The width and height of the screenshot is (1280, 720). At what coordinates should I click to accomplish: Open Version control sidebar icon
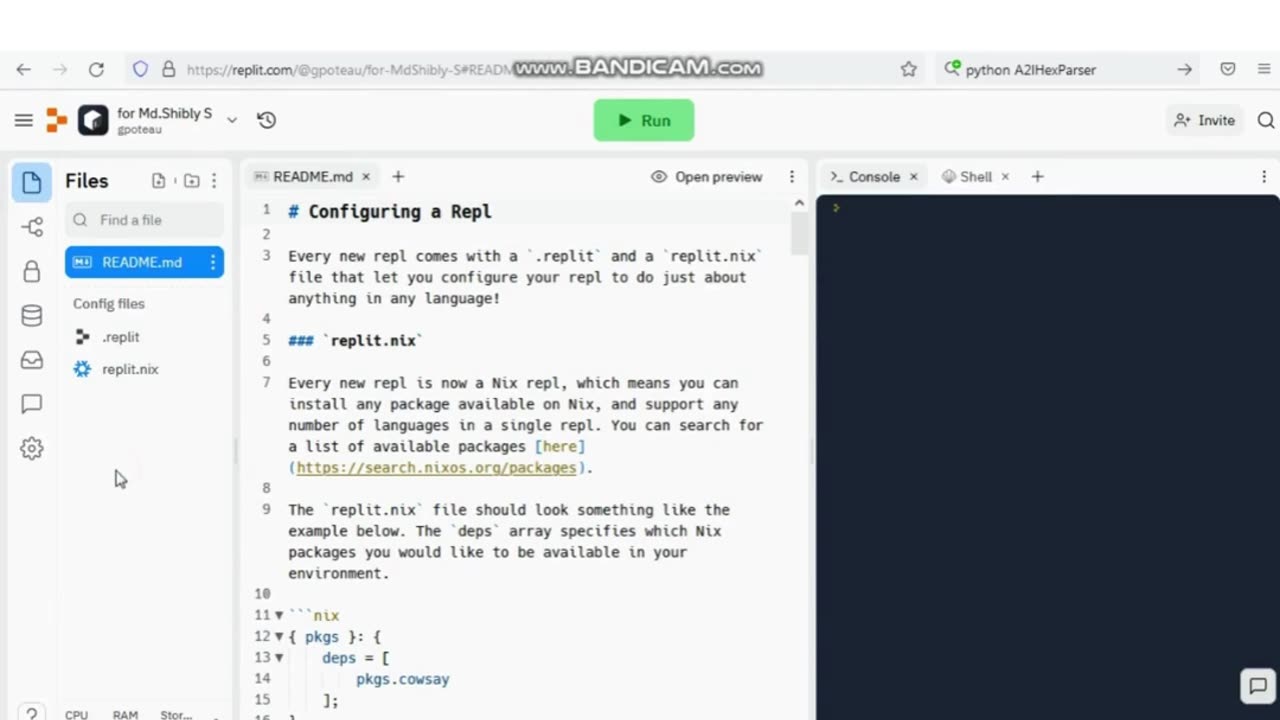(x=32, y=227)
